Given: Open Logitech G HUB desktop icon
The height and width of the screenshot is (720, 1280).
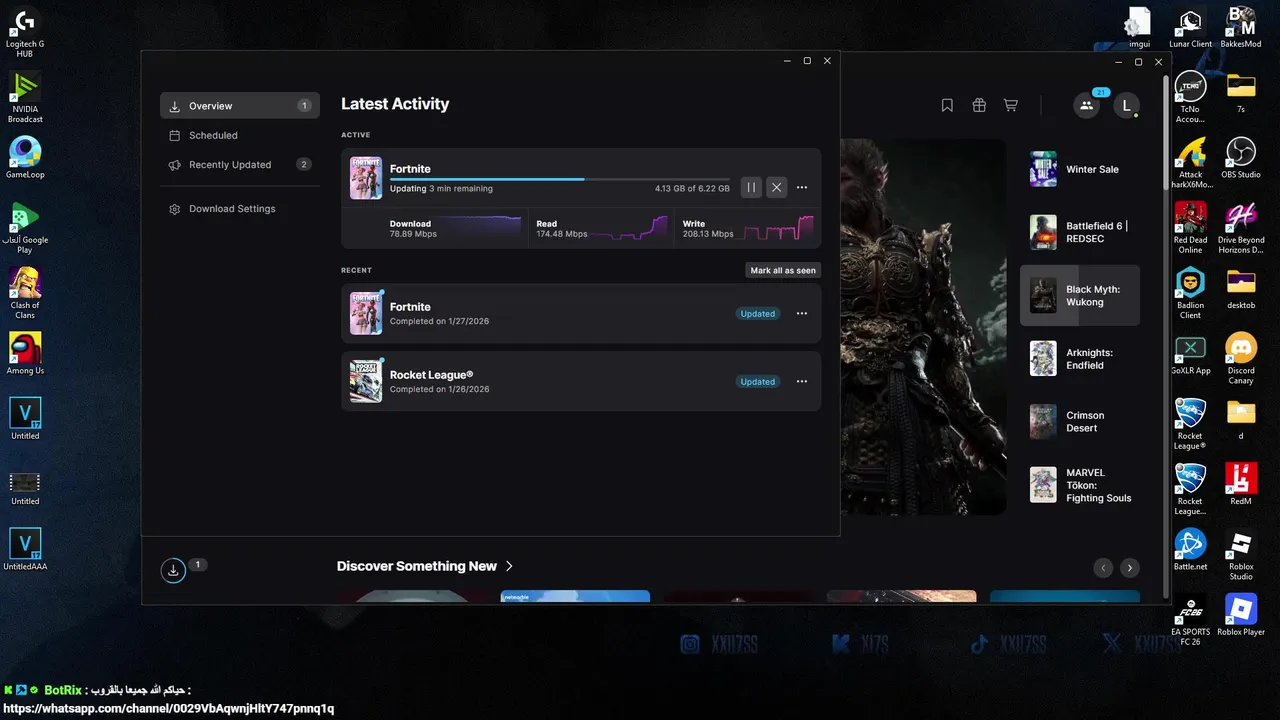Looking at the screenshot, I should point(25,32).
